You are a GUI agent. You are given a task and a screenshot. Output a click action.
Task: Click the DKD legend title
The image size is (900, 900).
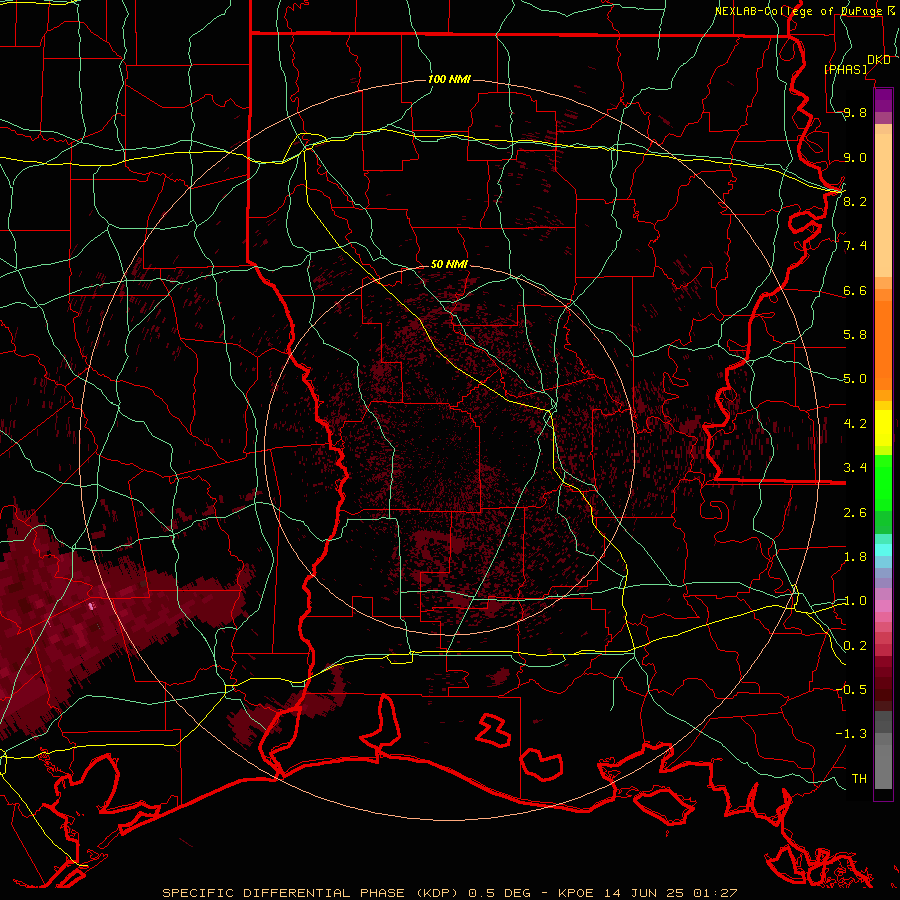pos(879,60)
